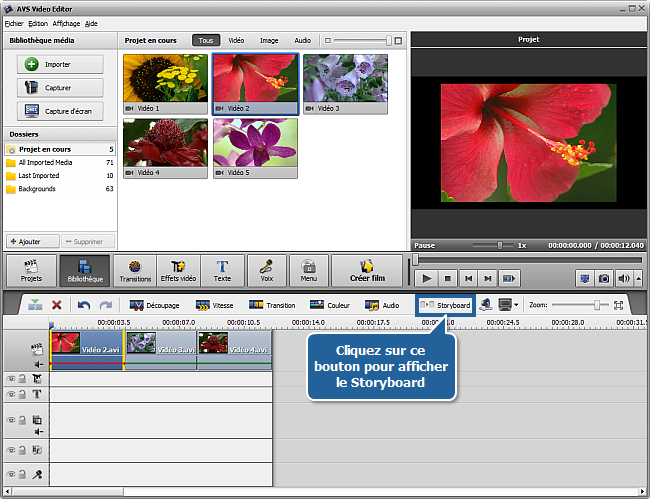Toggle eye icon on voice track
The image size is (650, 499).
[x=11, y=475]
